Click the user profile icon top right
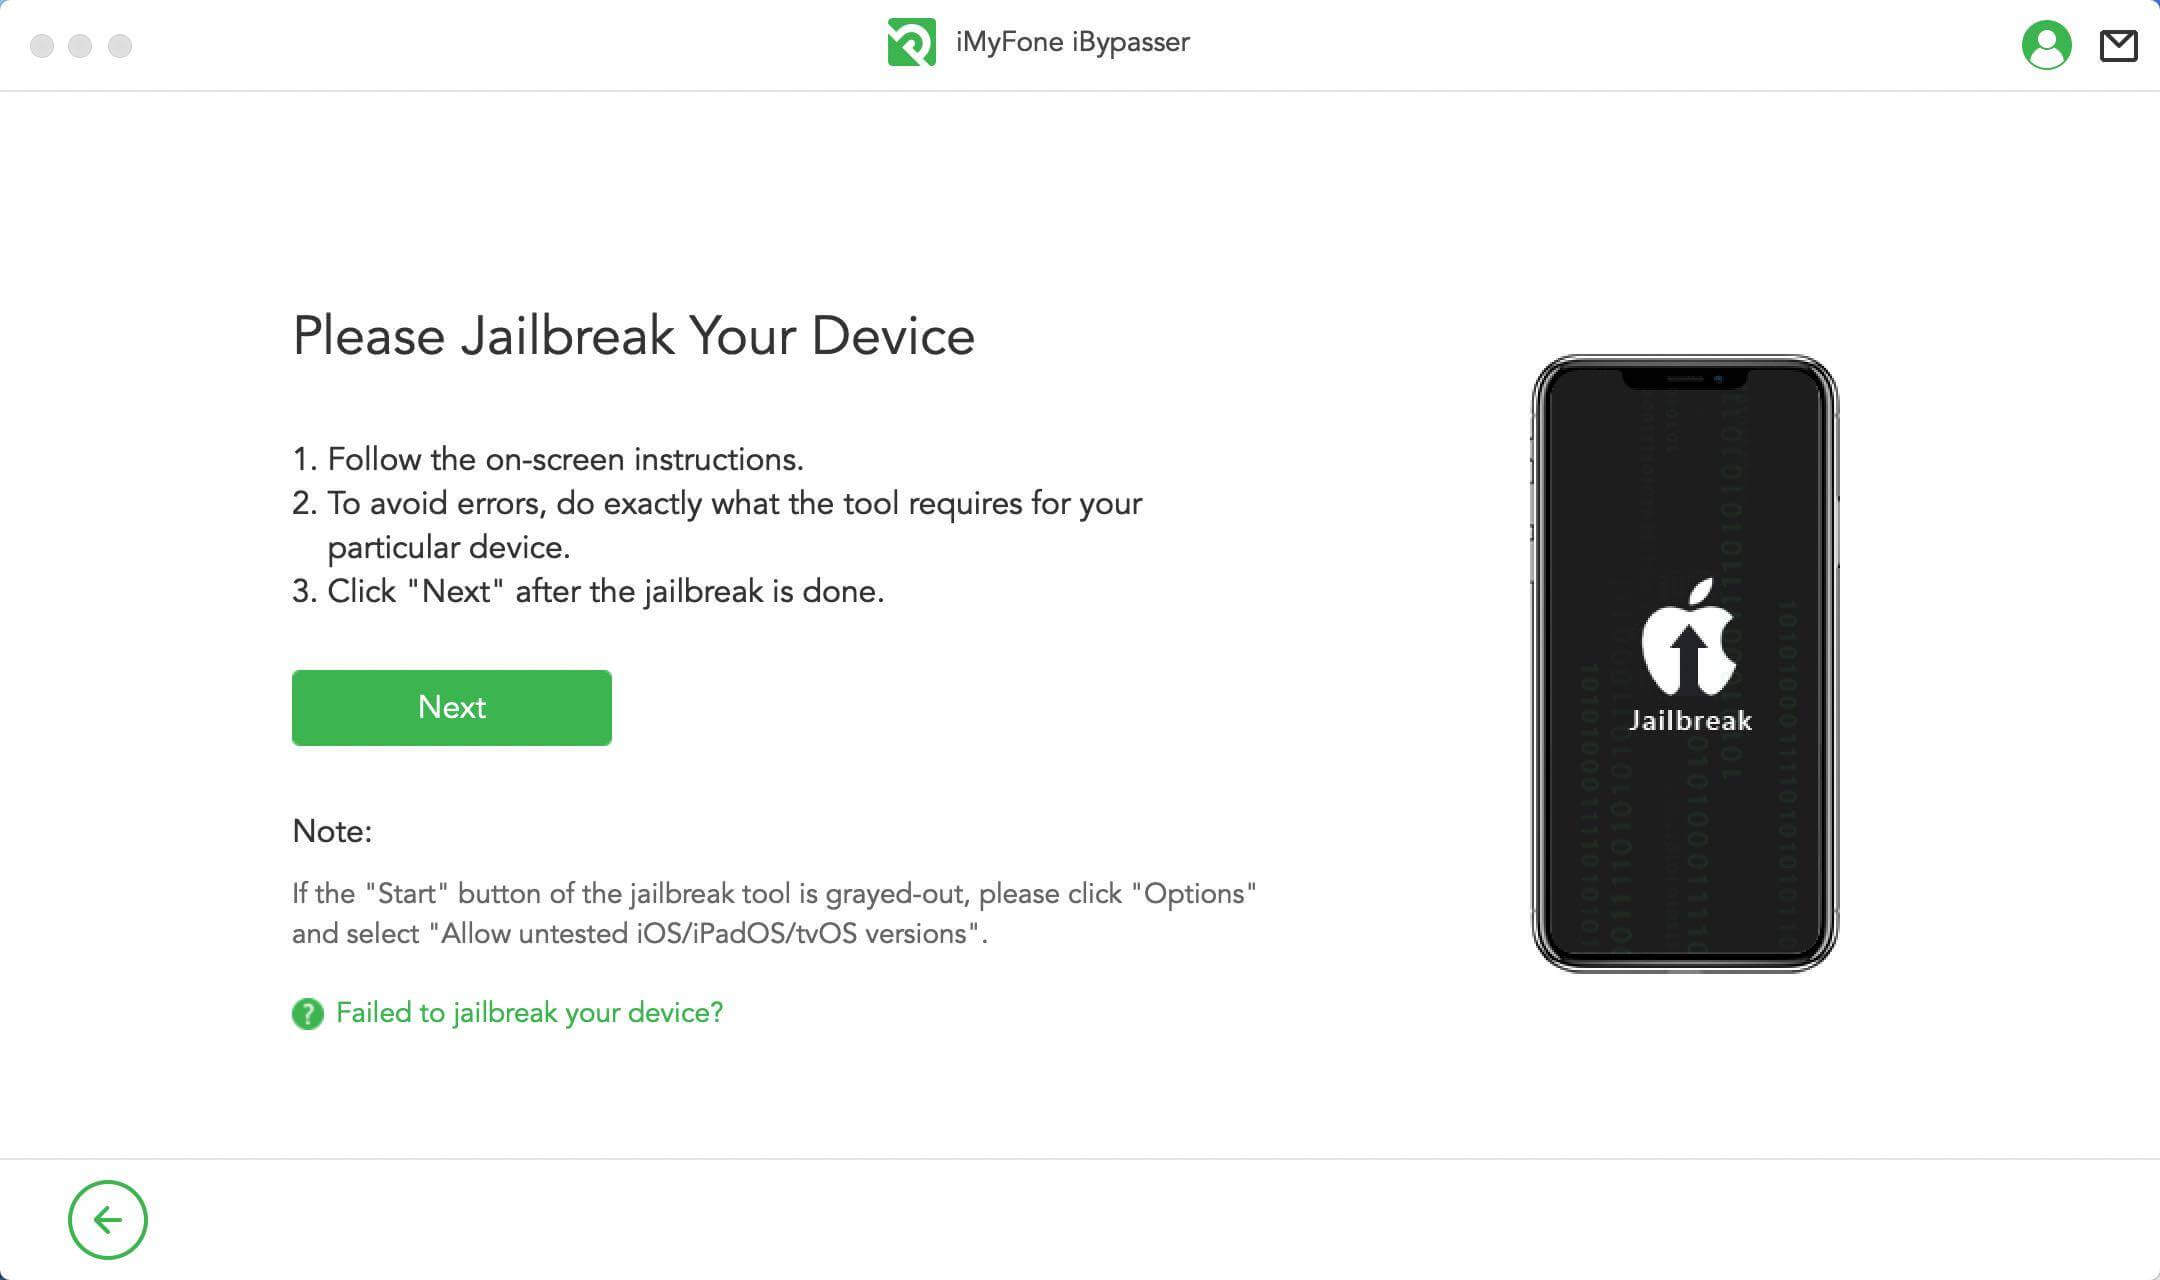This screenshot has height=1280, width=2160. pos(2046,43)
